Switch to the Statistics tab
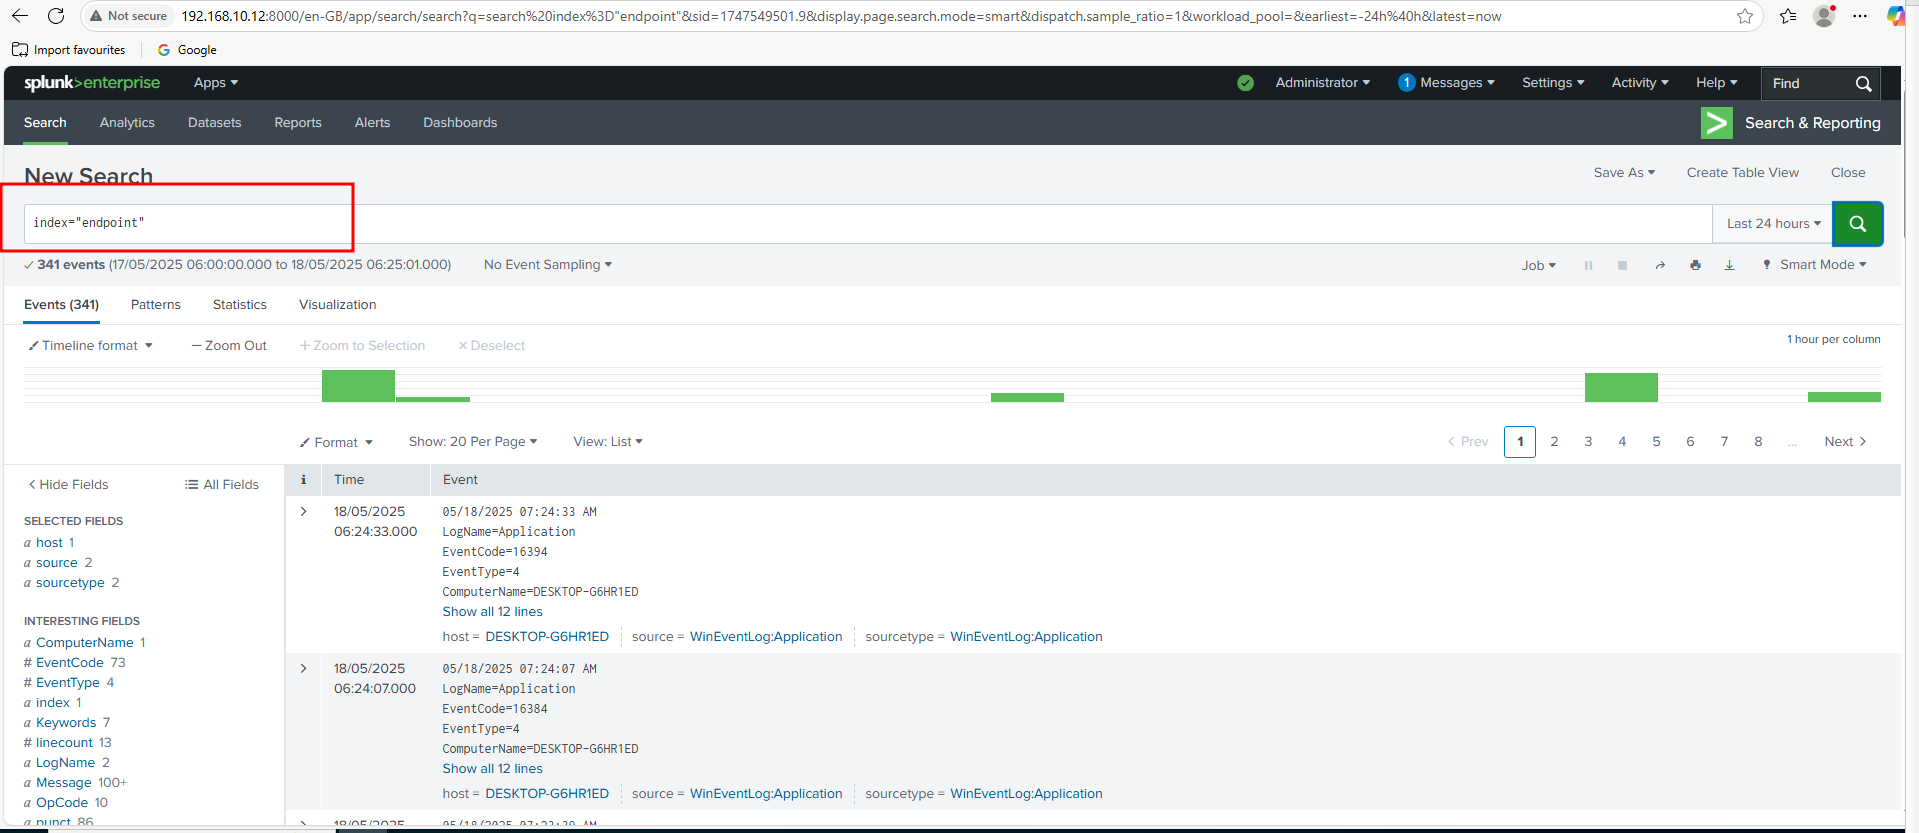The image size is (1919, 833). click(240, 305)
